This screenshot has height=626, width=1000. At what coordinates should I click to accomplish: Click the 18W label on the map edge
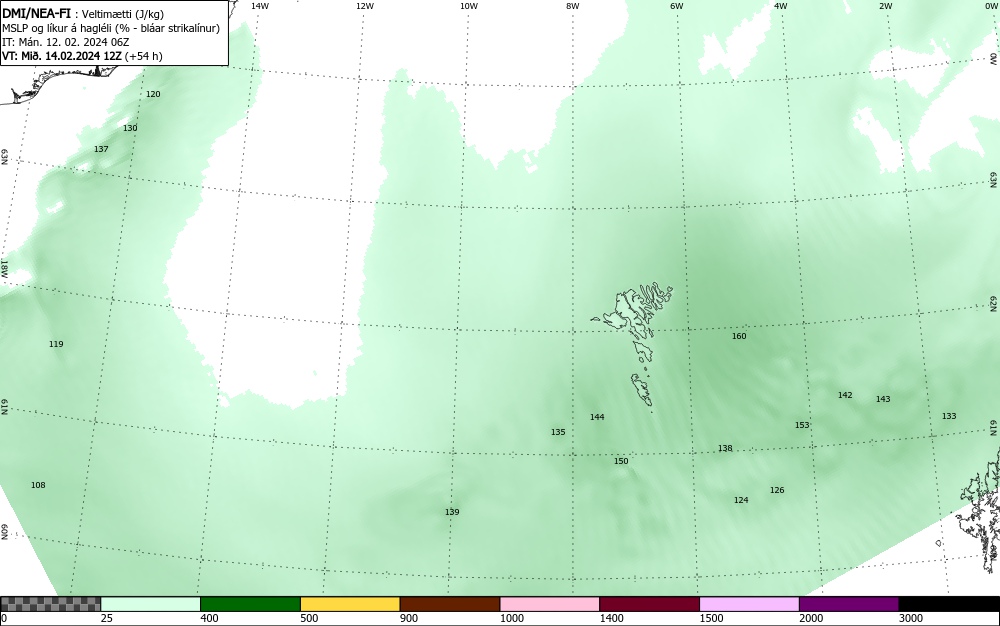[x=4, y=268]
